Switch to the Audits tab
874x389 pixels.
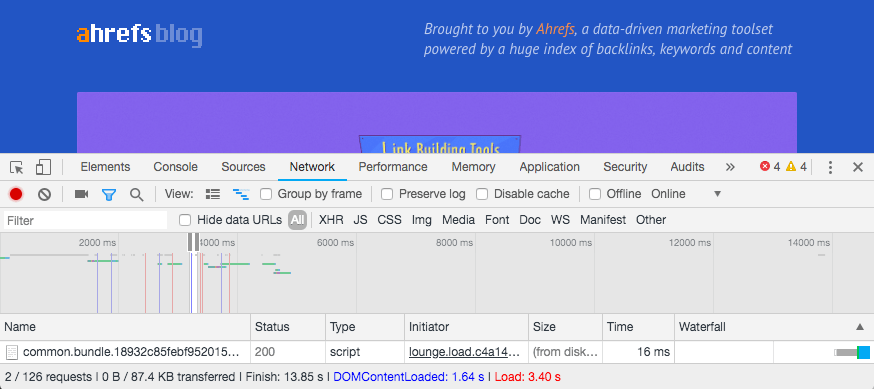coord(687,167)
